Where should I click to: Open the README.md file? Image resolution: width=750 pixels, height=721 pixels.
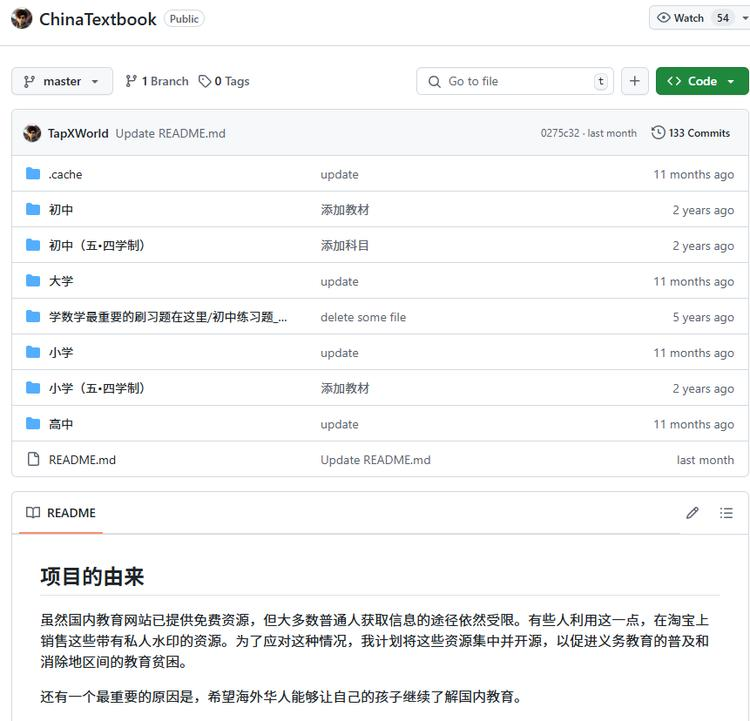point(82,460)
